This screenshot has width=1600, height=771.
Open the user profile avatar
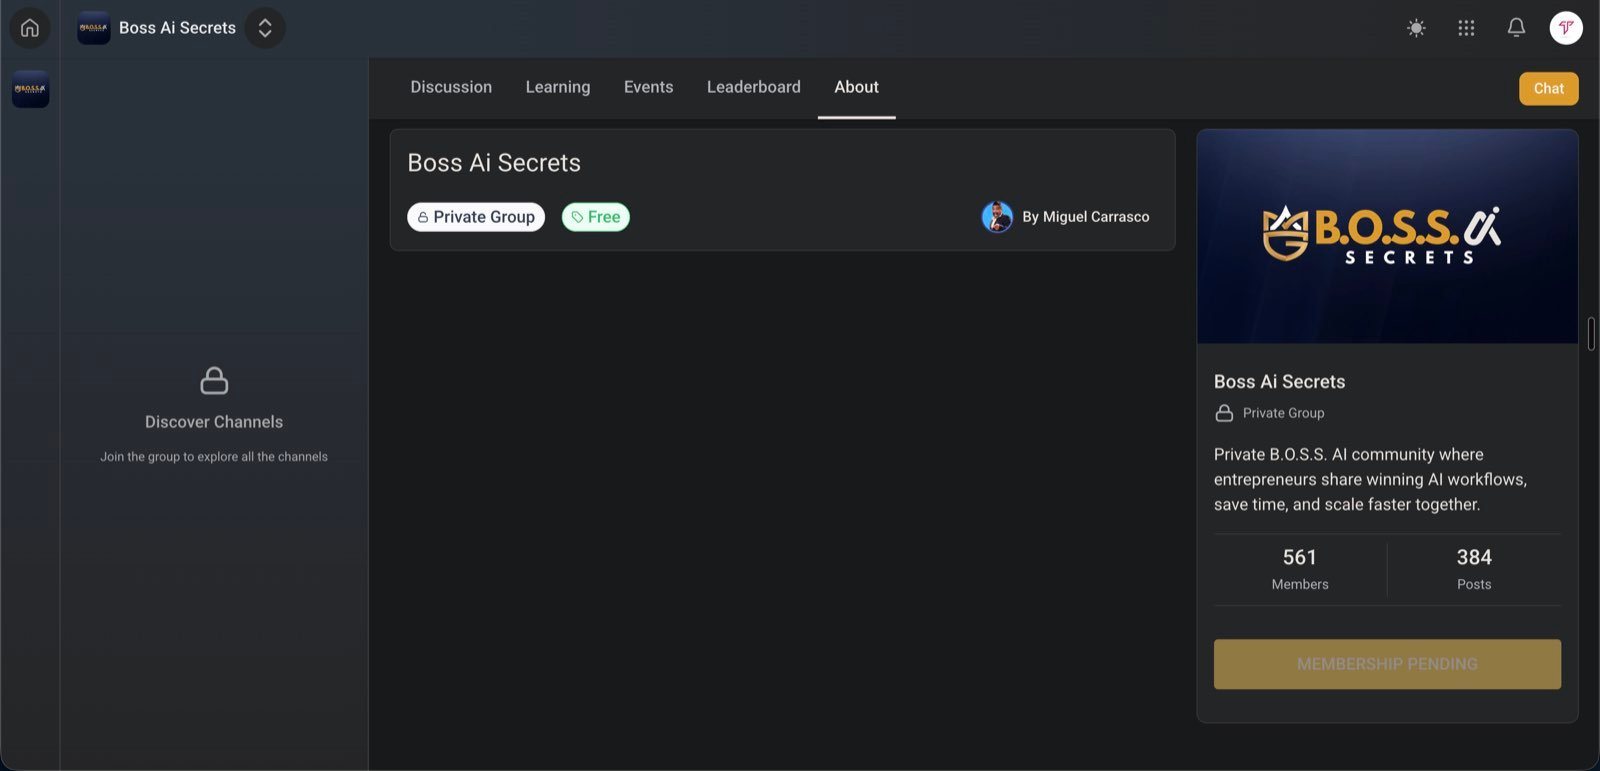[x=1566, y=28]
